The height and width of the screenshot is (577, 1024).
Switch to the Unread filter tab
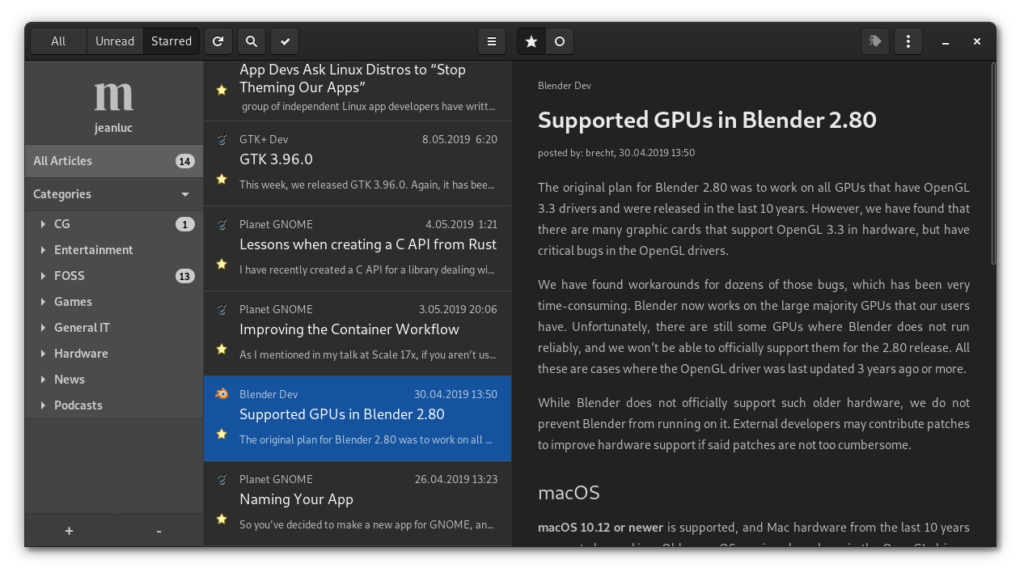[115, 40]
